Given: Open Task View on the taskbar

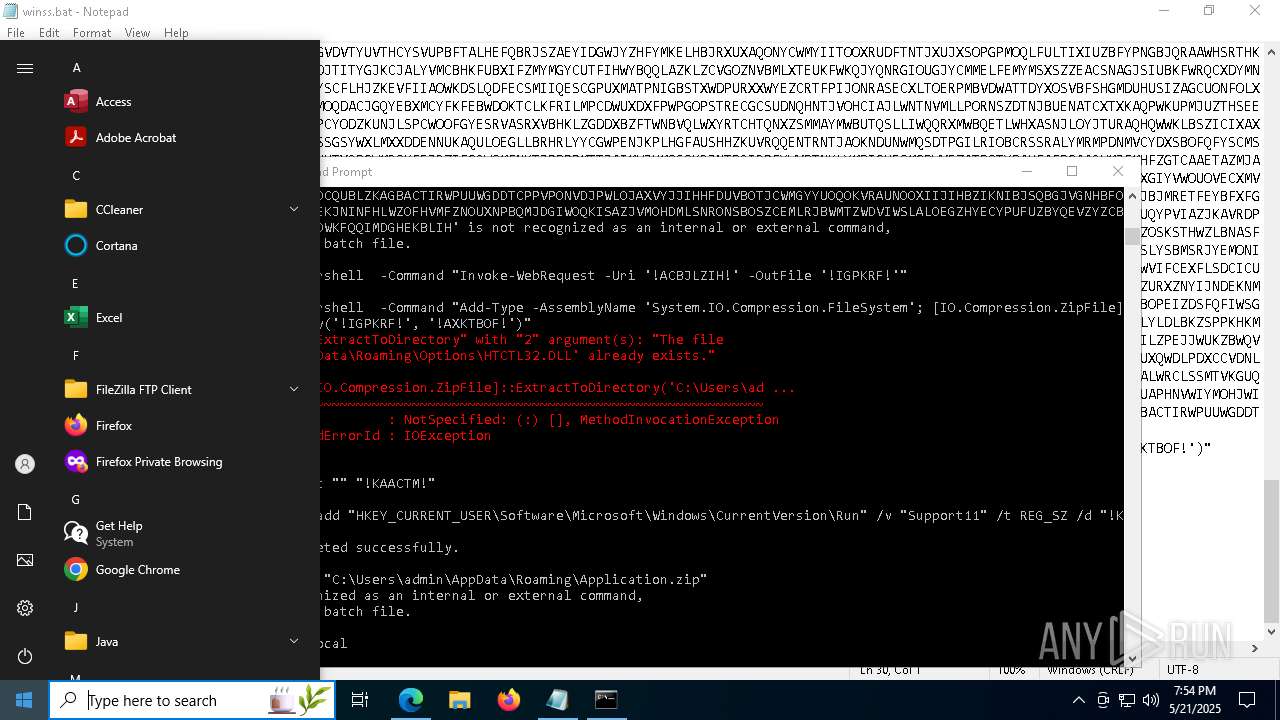Looking at the screenshot, I should (360, 700).
